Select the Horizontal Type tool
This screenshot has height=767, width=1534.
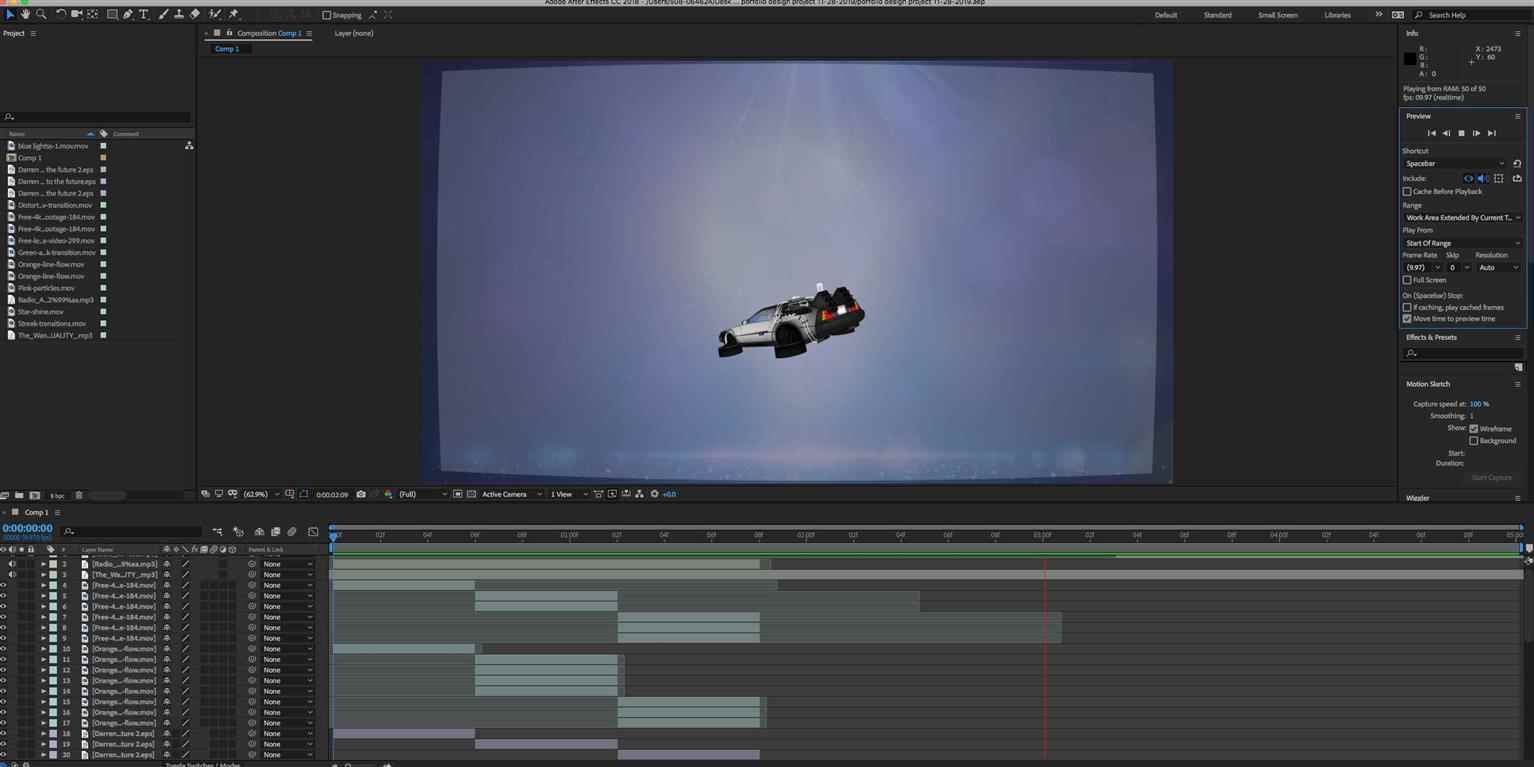pyautogui.click(x=144, y=15)
